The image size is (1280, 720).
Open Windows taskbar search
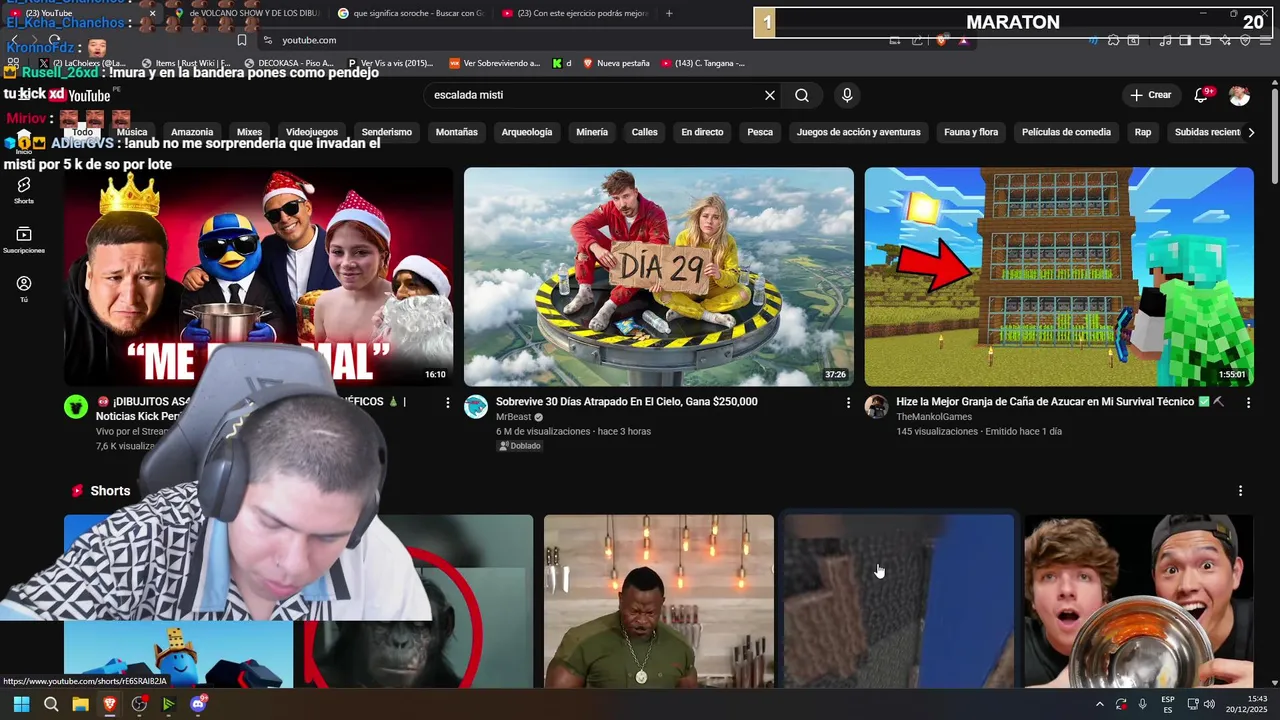(51, 704)
